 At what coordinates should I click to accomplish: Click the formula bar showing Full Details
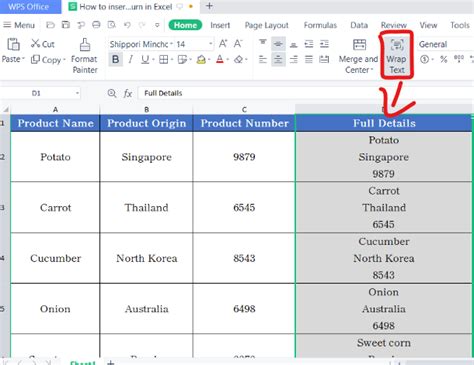coord(305,93)
